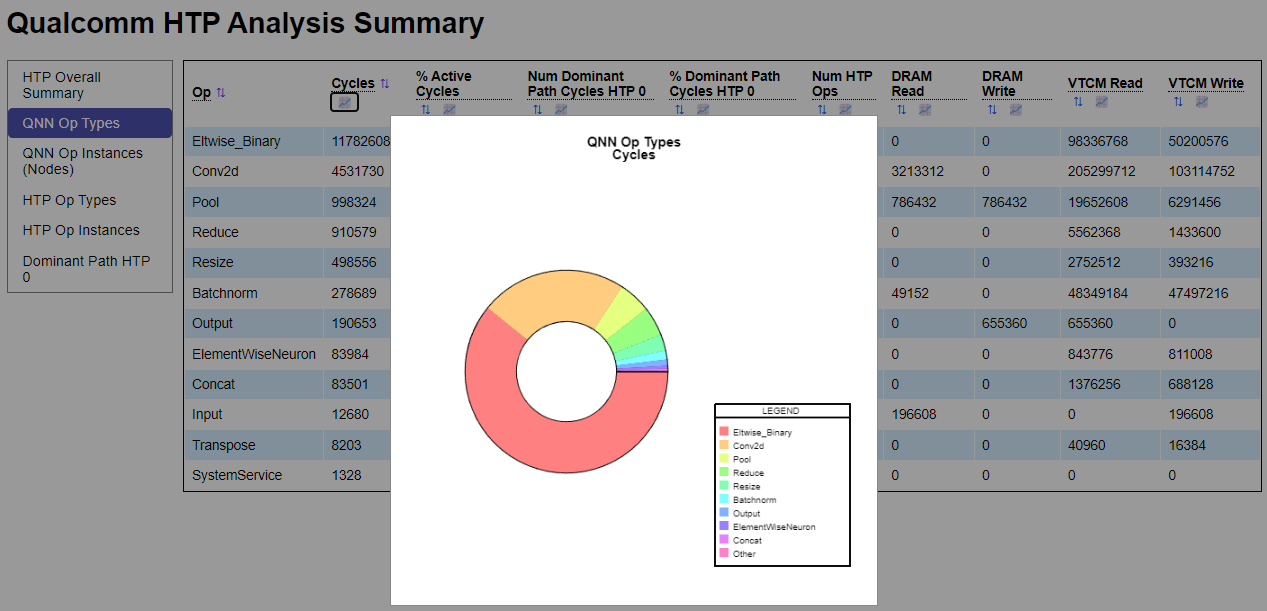Open chart view for Num Dominant Path Cycles
Viewport: 1267px width, 611px height.
point(559,109)
